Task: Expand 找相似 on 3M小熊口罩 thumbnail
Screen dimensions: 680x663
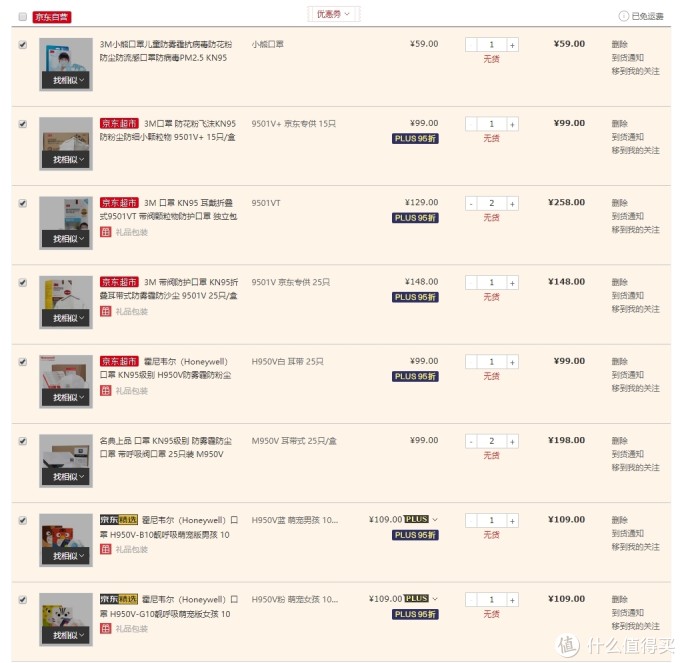Action: 66,80
